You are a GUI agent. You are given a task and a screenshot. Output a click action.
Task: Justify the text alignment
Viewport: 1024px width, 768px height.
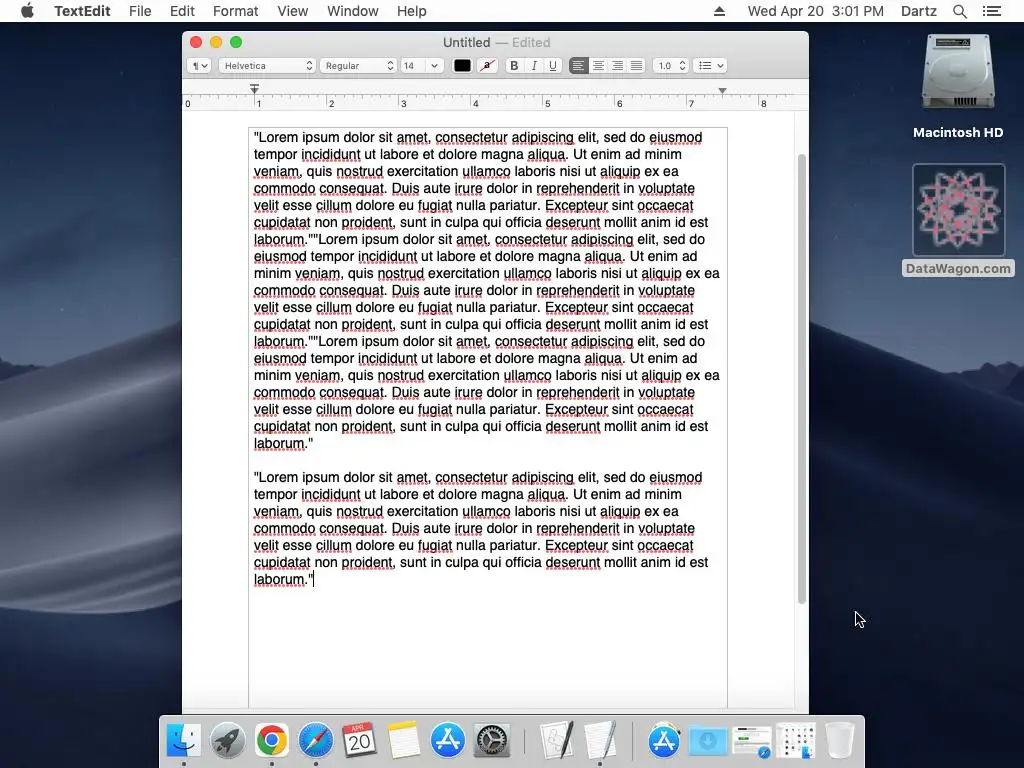(x=636, y=65)
